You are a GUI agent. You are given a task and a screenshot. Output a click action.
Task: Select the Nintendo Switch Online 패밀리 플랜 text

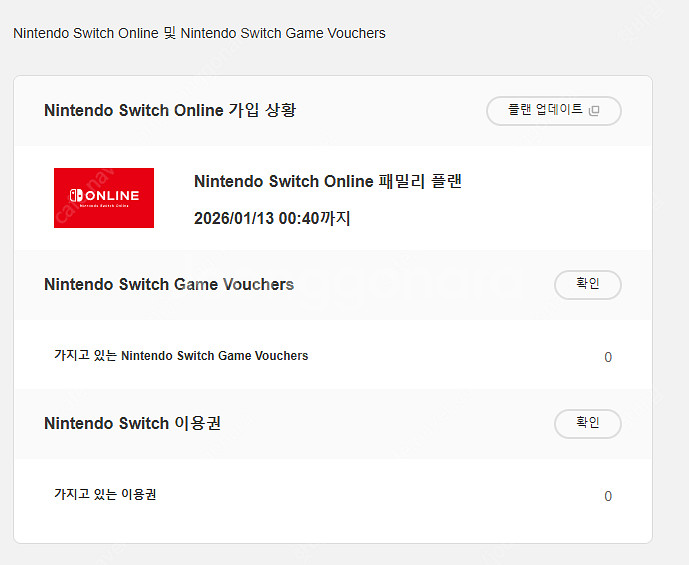tap(328, 181)
